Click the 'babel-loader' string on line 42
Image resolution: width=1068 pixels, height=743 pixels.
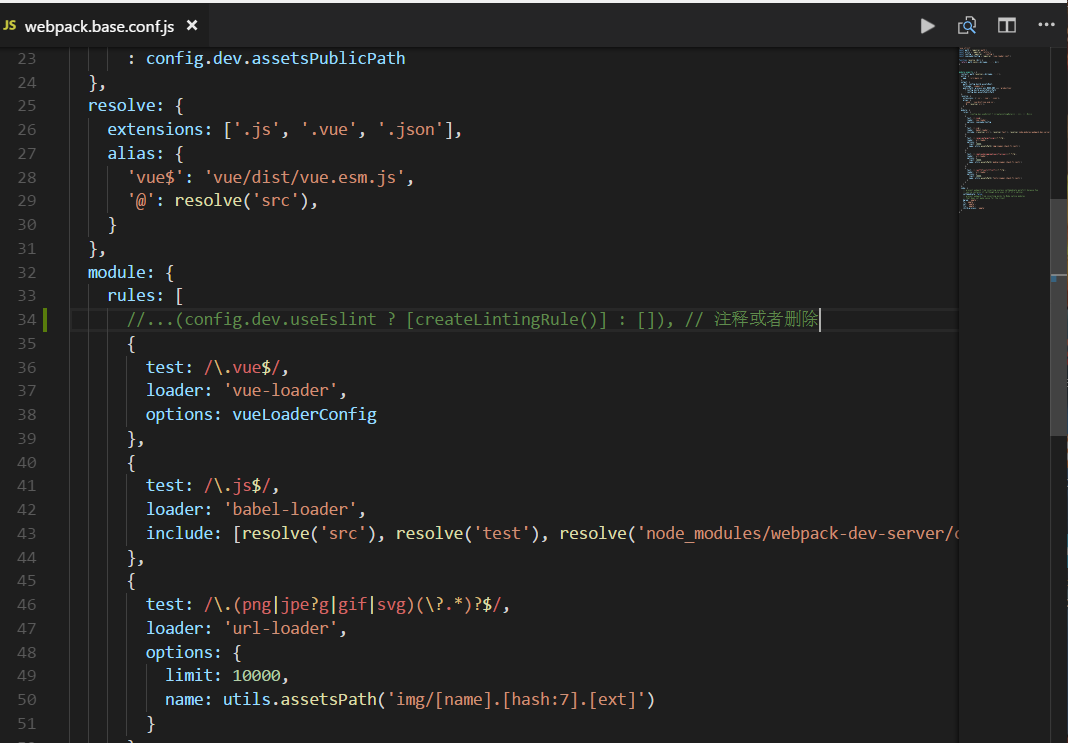[x=290, y=509]
